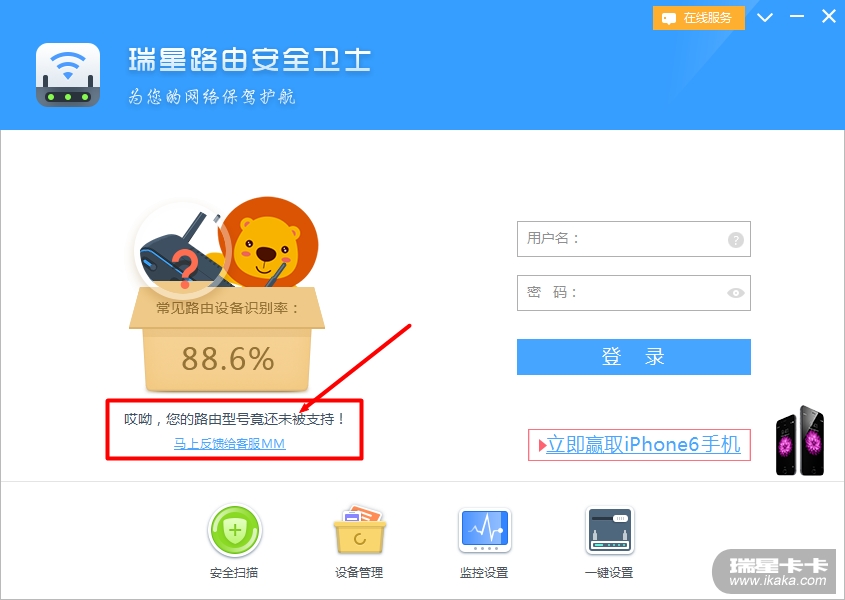Close the 瑞星路由安全卫士 window
This screenshot has width=845, height=600.
coord(828,16)
